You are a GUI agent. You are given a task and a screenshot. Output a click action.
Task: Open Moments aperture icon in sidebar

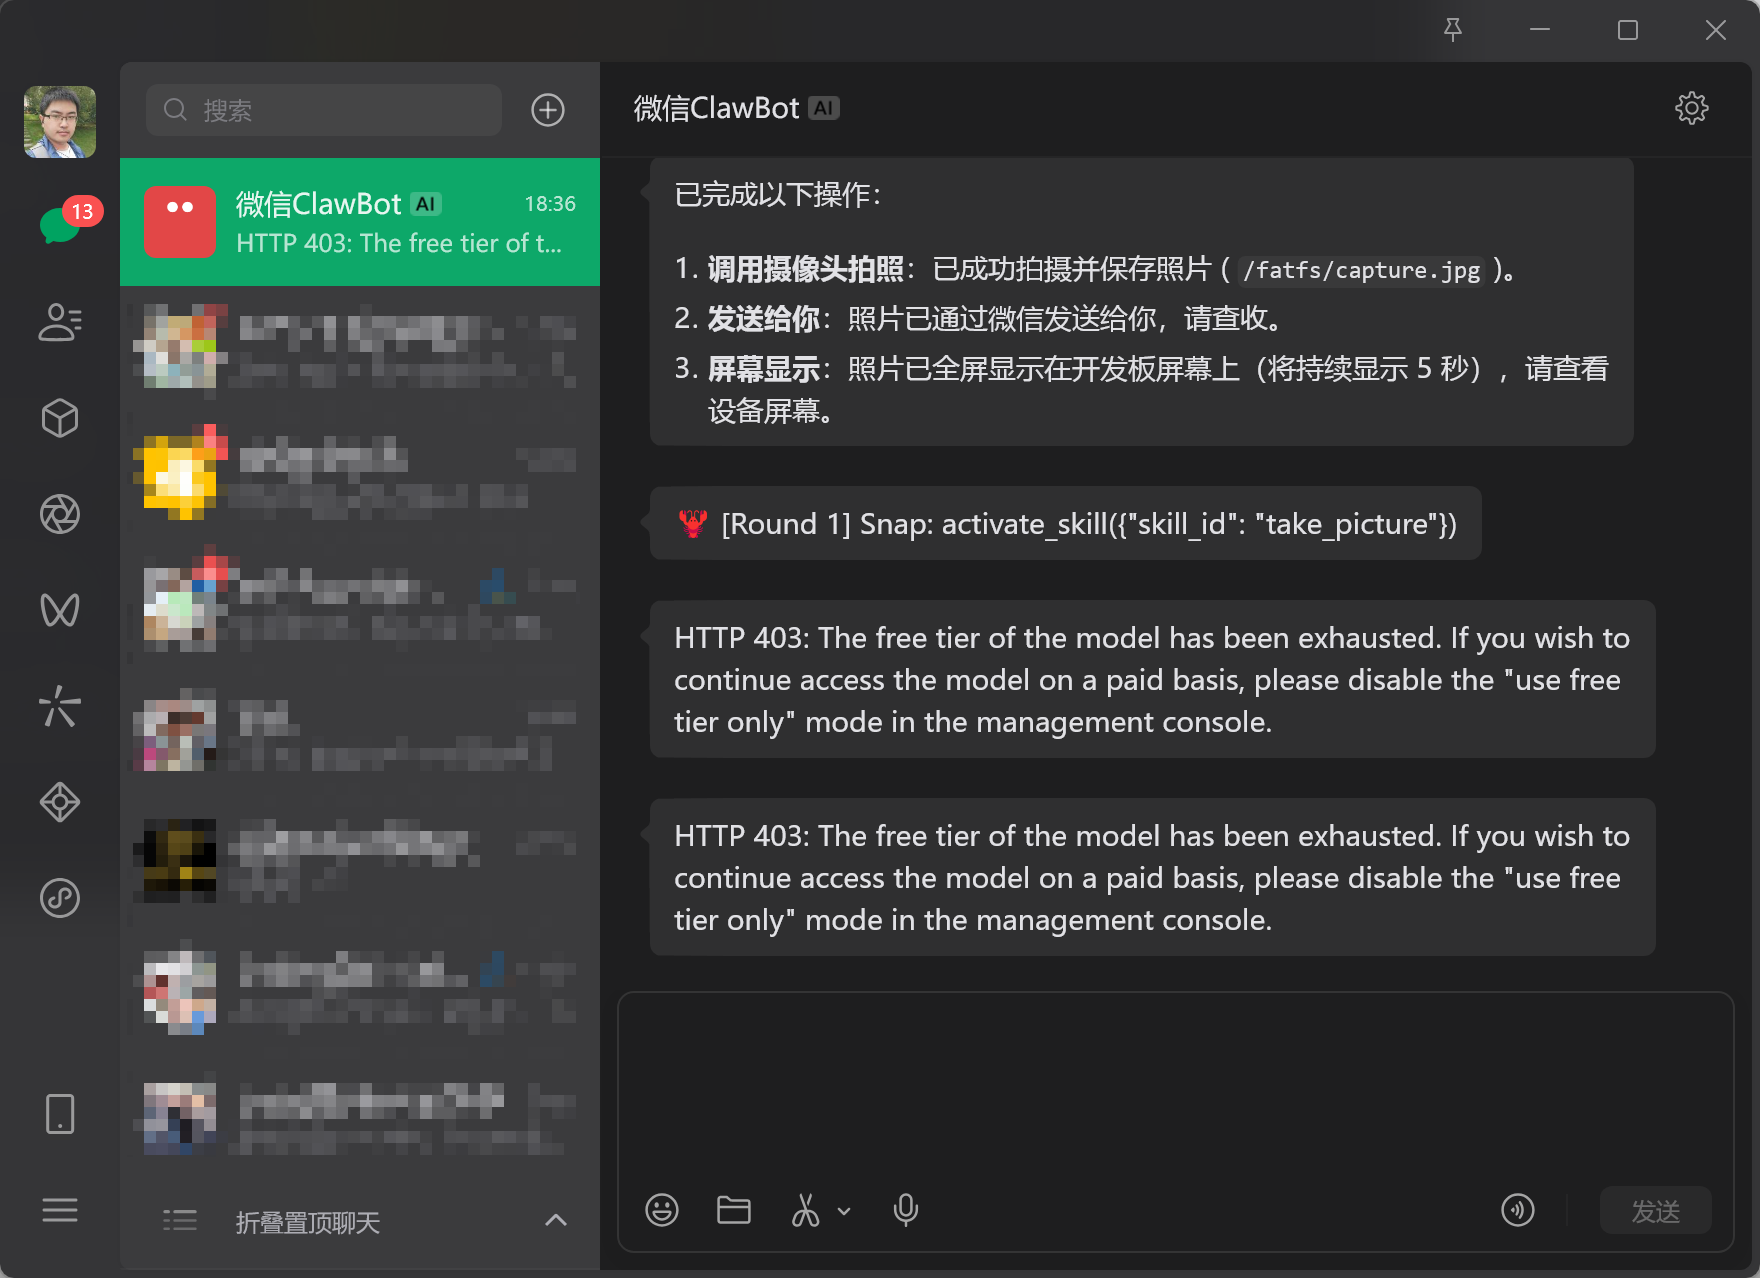pyautogui.click(x=60, y=514)
